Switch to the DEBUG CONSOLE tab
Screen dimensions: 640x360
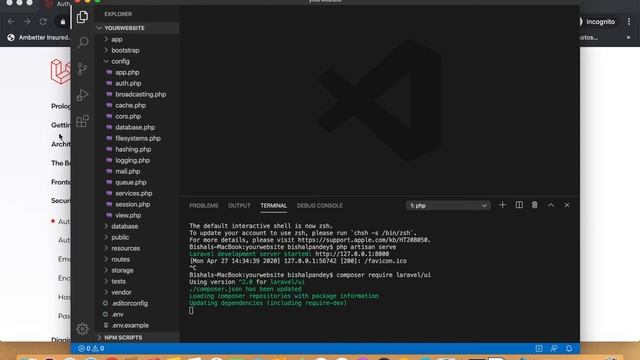pos(320,206)
